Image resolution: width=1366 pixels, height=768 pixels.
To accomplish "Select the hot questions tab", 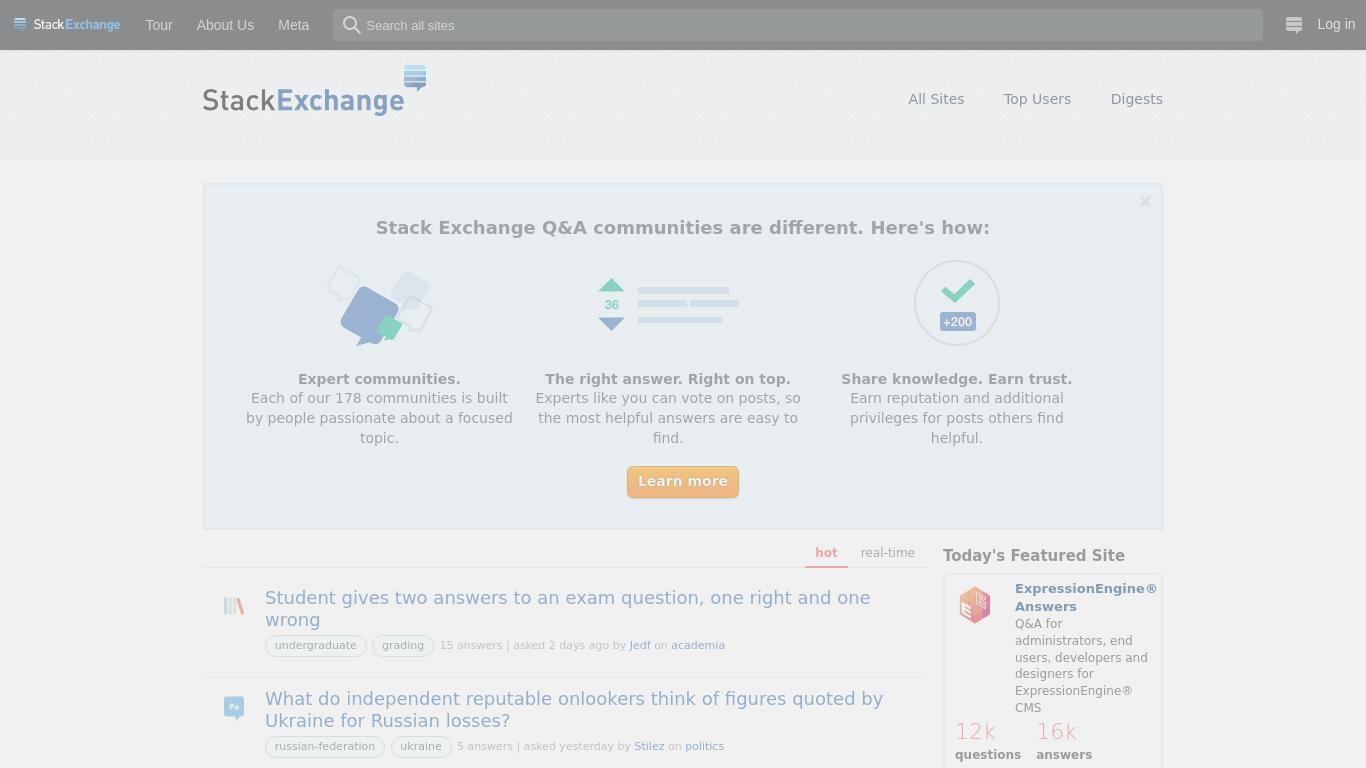I will (x=826, y=553).
